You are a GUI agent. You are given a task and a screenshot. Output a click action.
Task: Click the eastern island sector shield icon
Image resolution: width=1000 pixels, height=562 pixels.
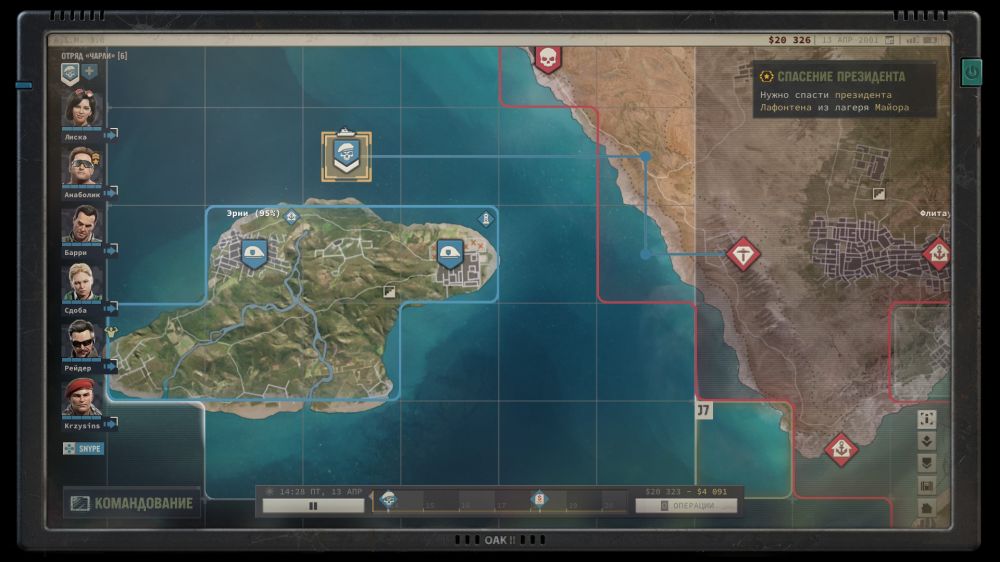(x=450, y=254)
